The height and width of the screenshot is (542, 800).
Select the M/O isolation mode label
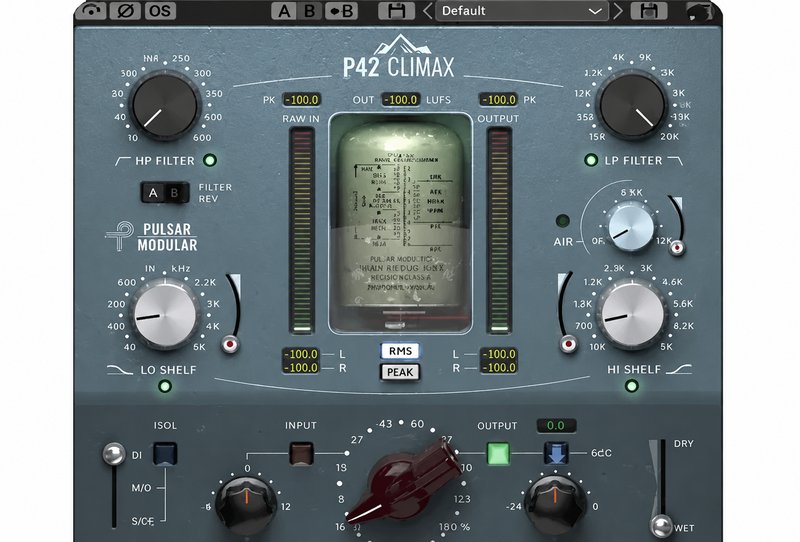point(141,488)
